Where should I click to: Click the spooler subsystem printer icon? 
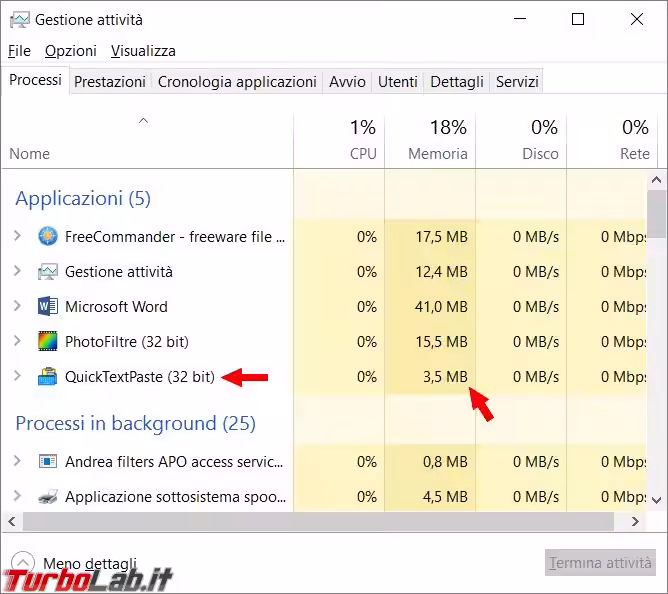click(48, 497)
